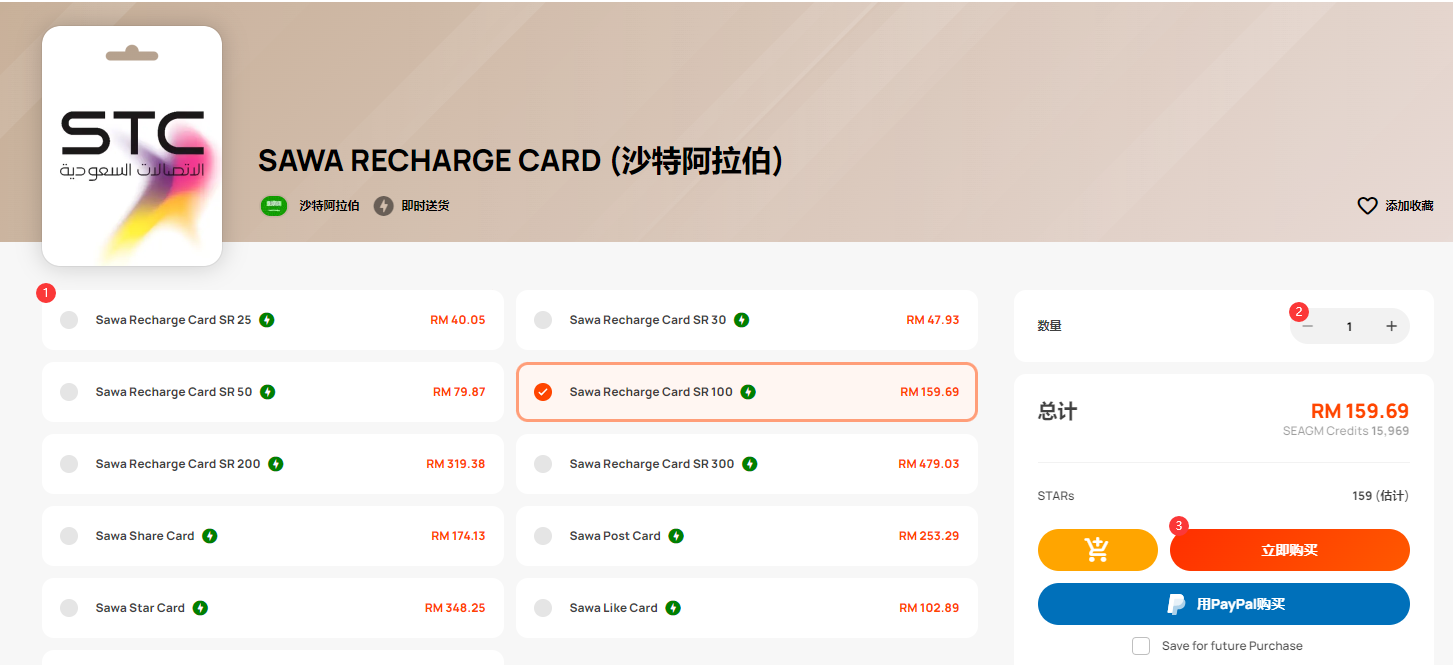Choose Sawa Recharge Card SR 200 option
Image resolution: width=1453 pixels, height=665 pixels.
click(x=273, y=464)
